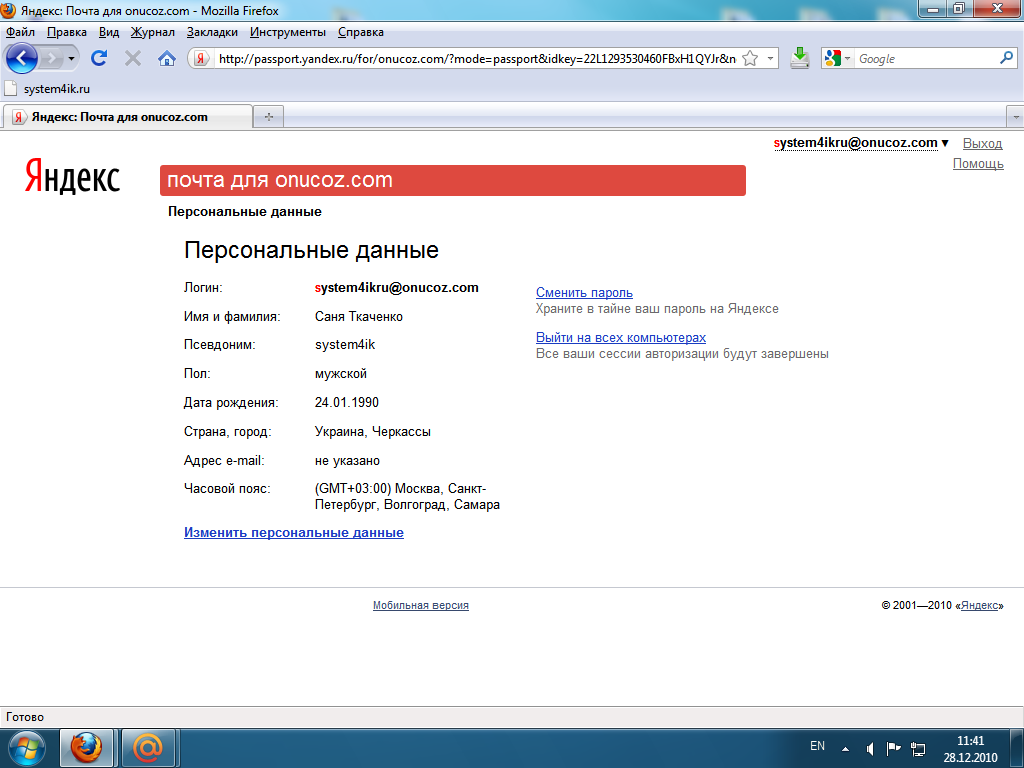Open the back/forward history dropdown arrow

[x=71, y=59]
